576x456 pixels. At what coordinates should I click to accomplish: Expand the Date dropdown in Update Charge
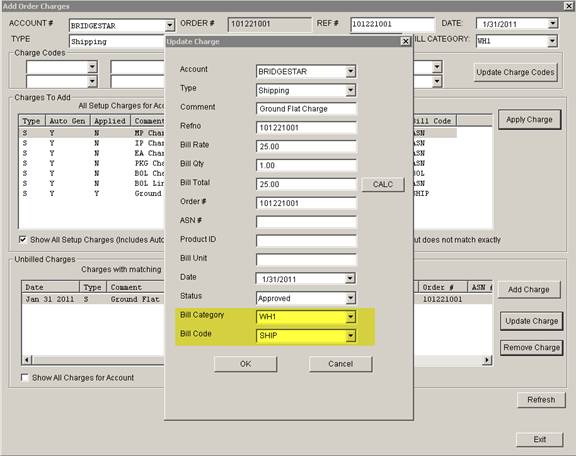(x=350, y=279)
